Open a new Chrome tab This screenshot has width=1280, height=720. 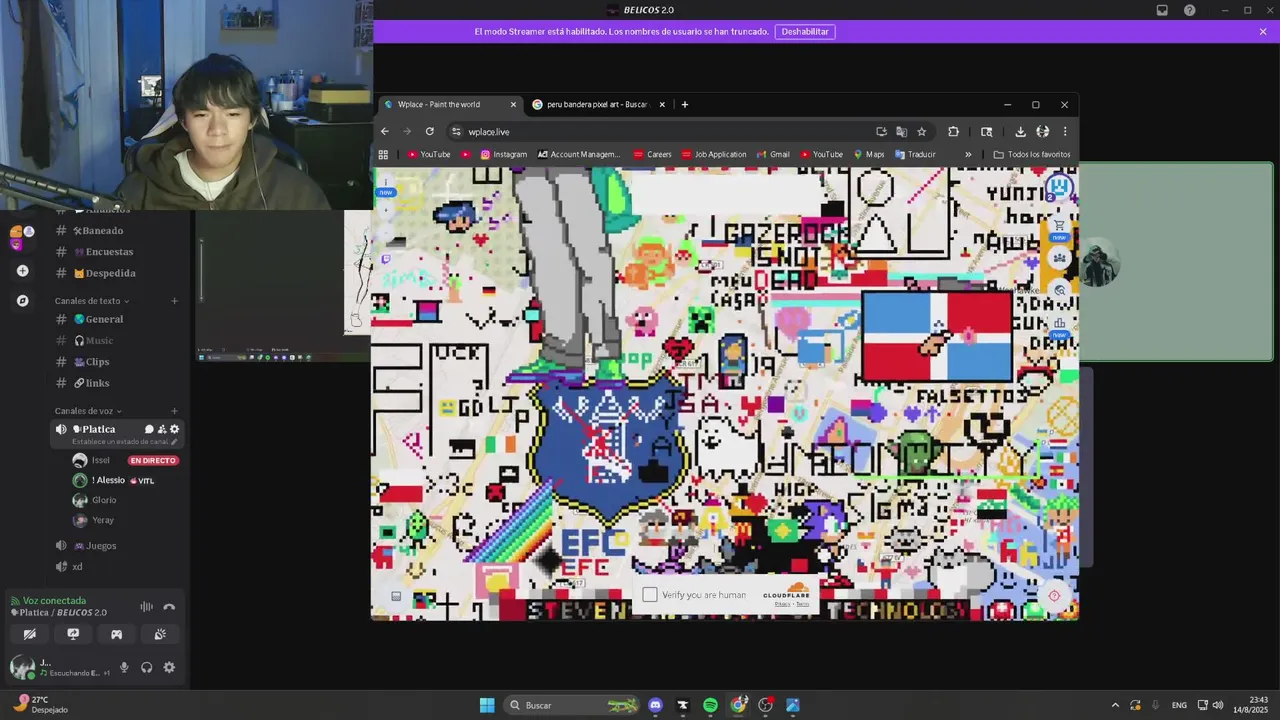[685, 104]
